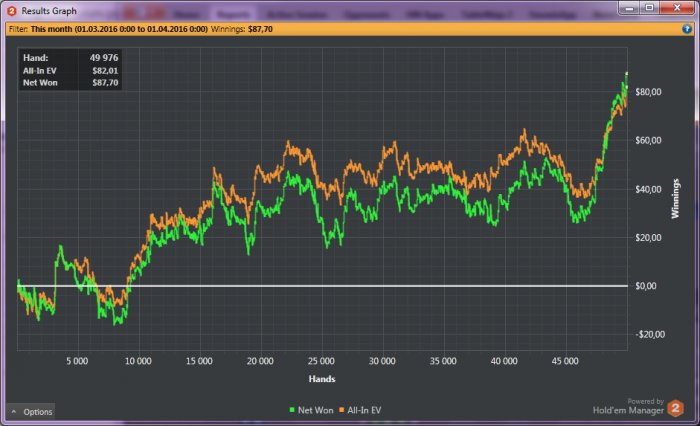Click the vertical Winnings axis title
Screen dimensions: 700x426
pyautogui.click(x=676, y=199)
